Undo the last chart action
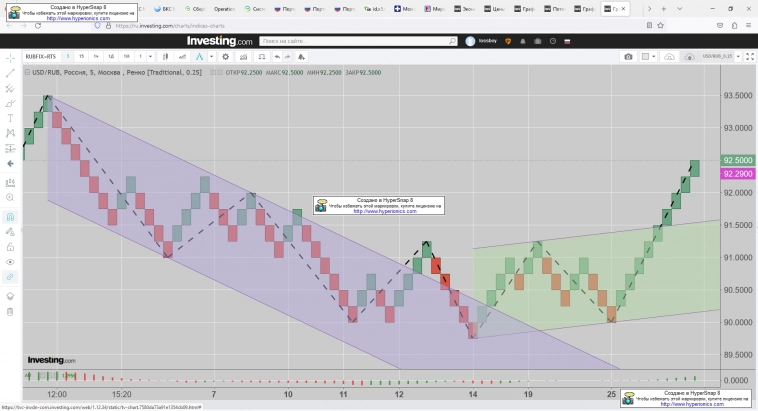This screenshot has width=758, height=411. click(277, 57)
